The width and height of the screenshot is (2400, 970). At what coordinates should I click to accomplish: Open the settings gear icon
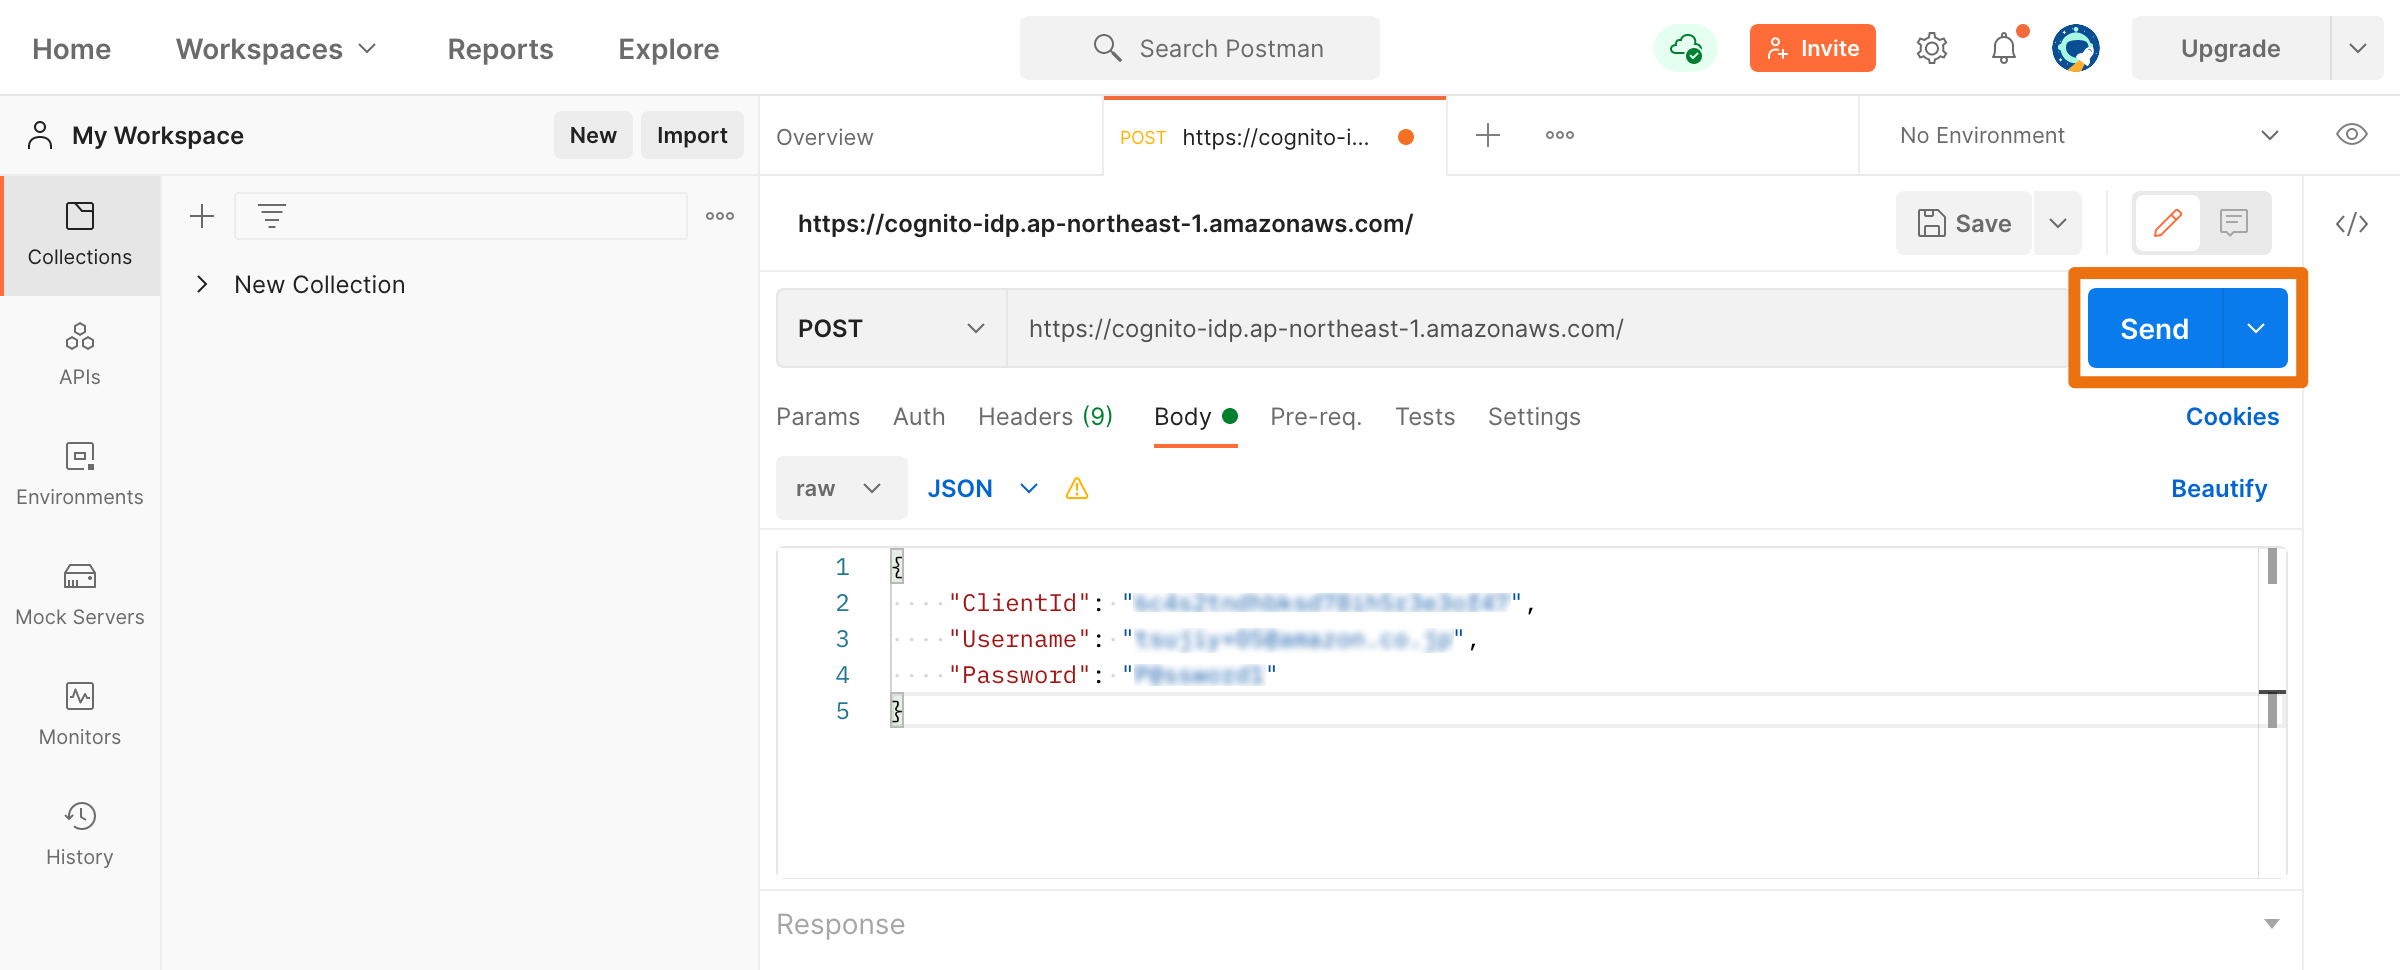(x=1932, y=48)
